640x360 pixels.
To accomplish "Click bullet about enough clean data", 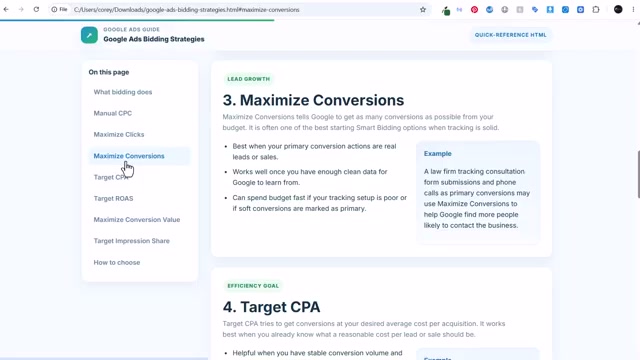I will (x=310, y=177).
